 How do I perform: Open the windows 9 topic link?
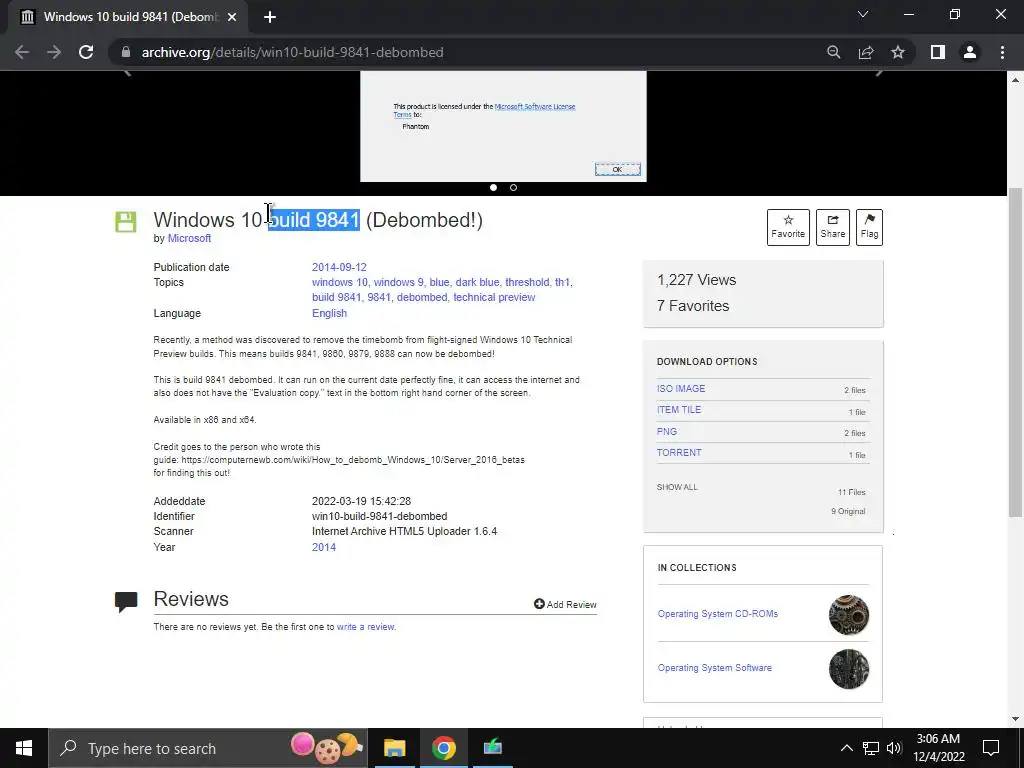398,282
